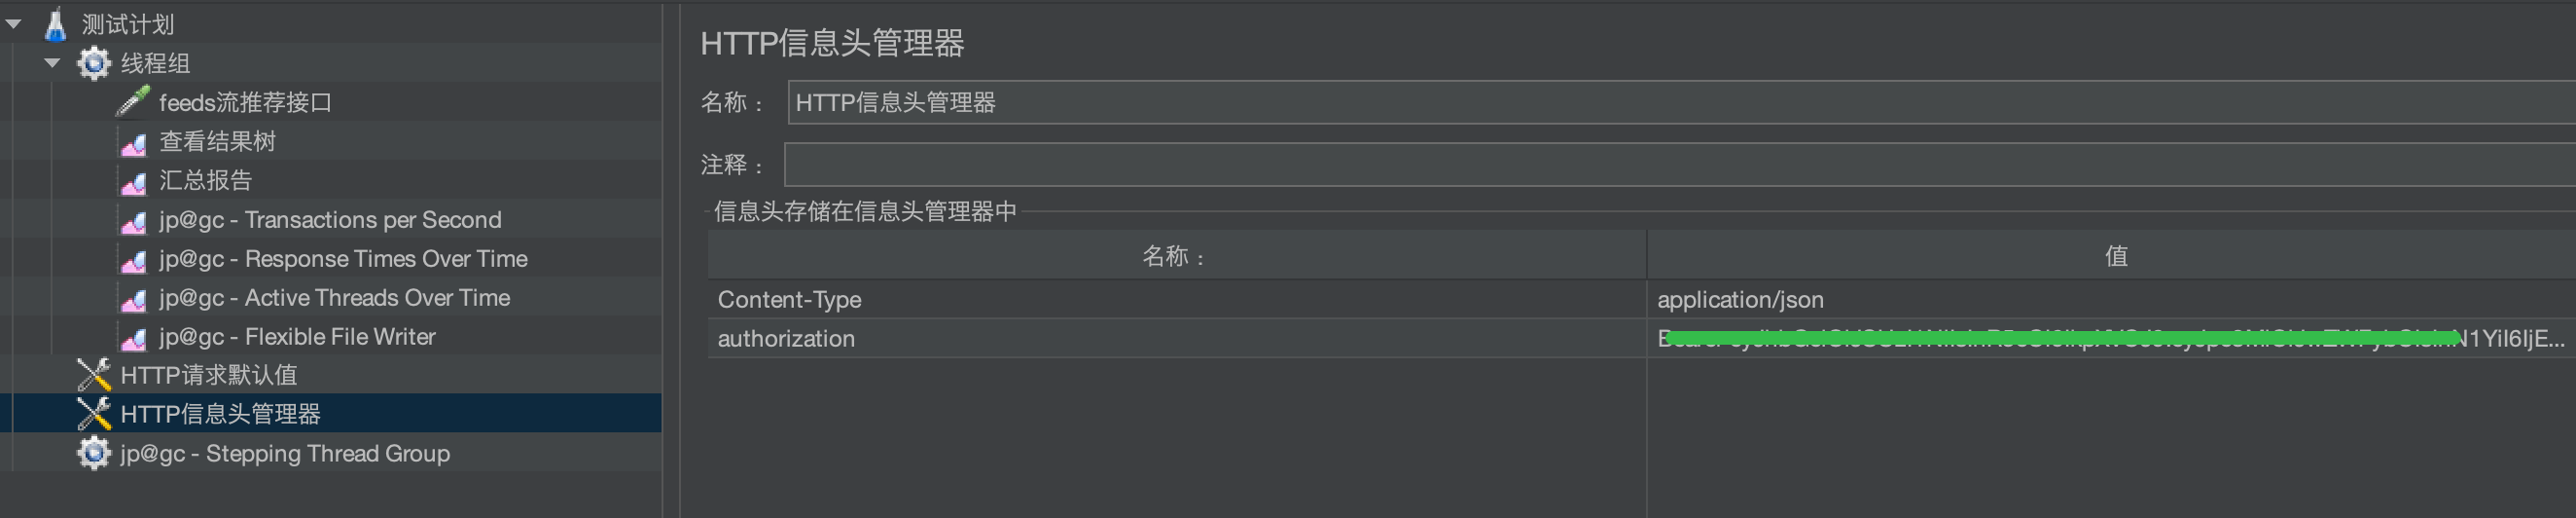Click the feeds sampler pipette icon
2576x518 pixels.
[x=132, y=102]
